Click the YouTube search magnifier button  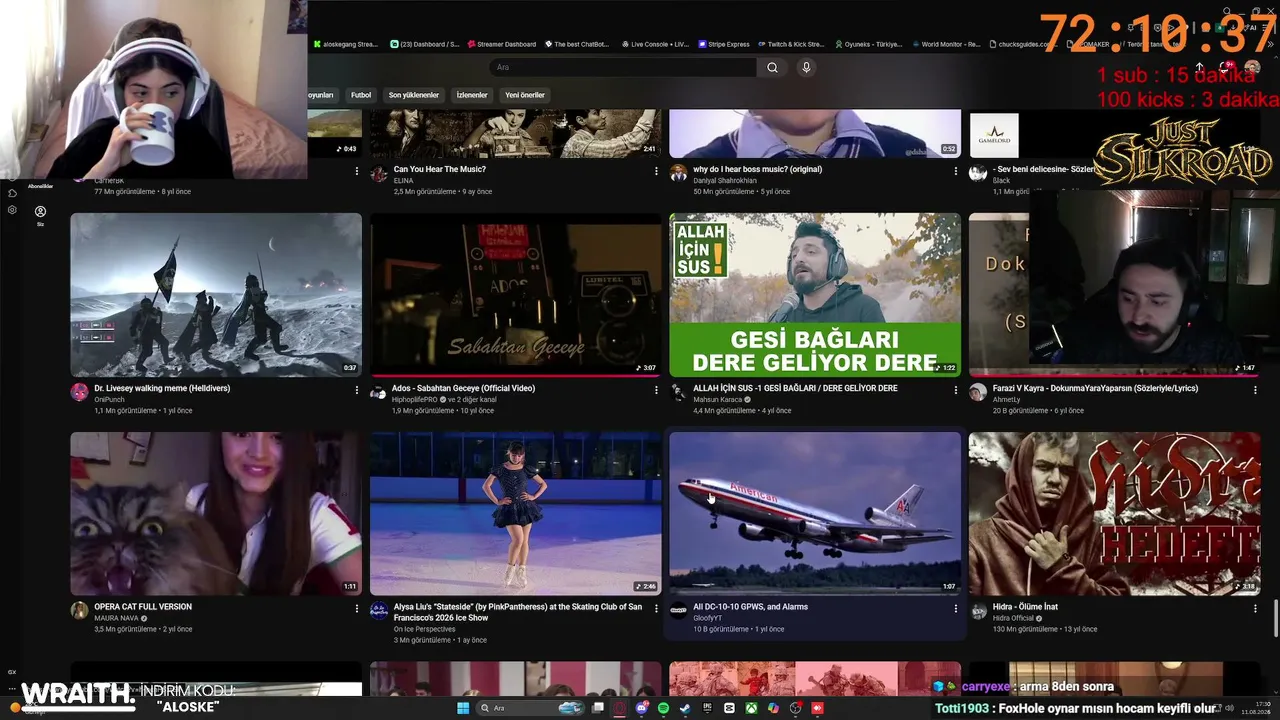(772, 68)
